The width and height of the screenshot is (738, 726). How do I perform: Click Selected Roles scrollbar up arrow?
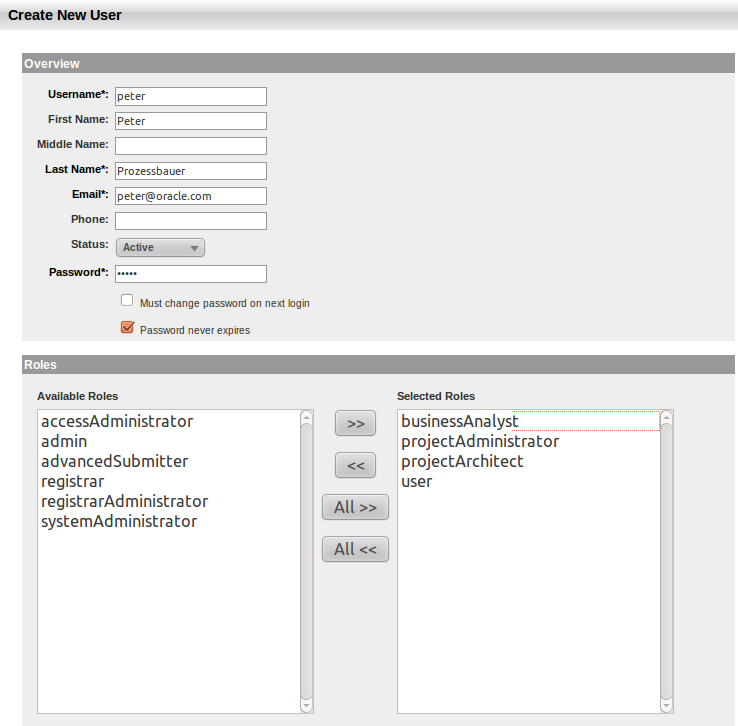coord(666,417)
